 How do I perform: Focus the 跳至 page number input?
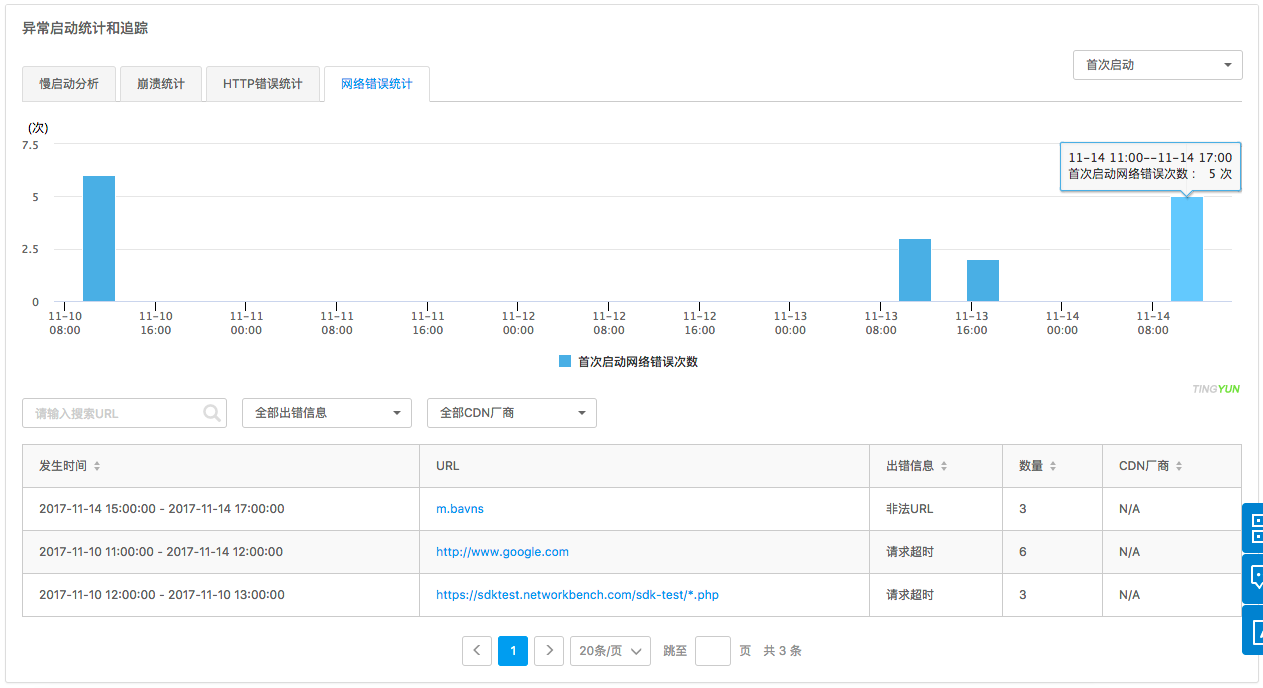[x=712, y=651]
